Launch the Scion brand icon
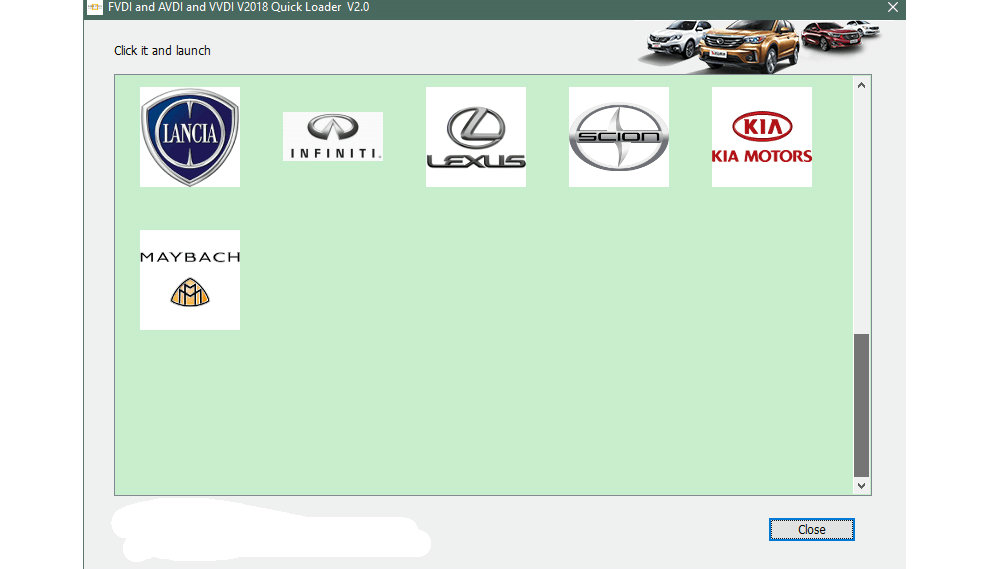The height and width of the screenshot is (569, 990). 619,137
